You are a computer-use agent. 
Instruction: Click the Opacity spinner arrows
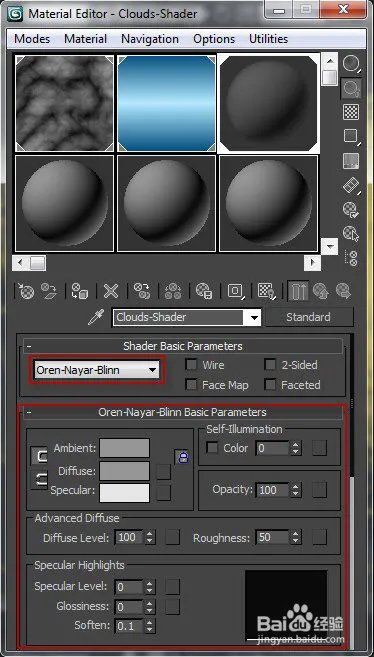296,489
